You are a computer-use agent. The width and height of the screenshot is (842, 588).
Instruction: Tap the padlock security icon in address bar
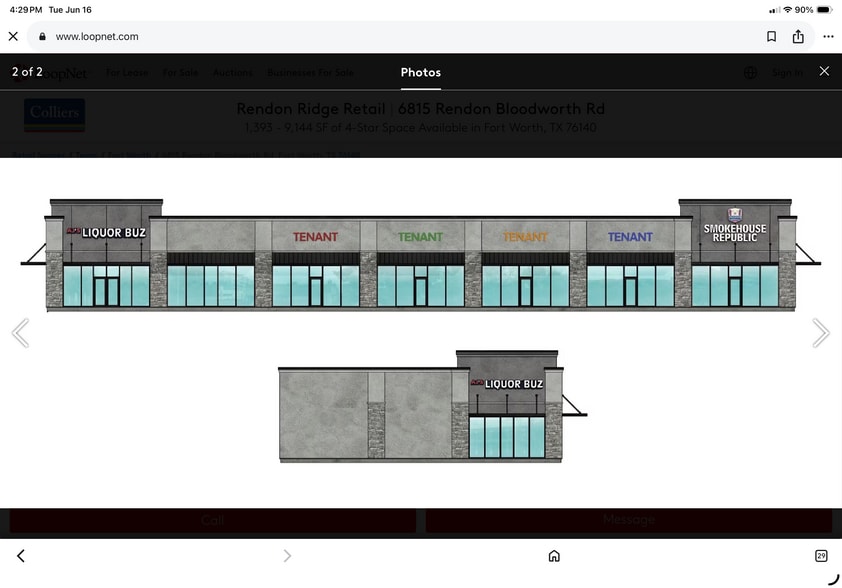coord(42,37)
